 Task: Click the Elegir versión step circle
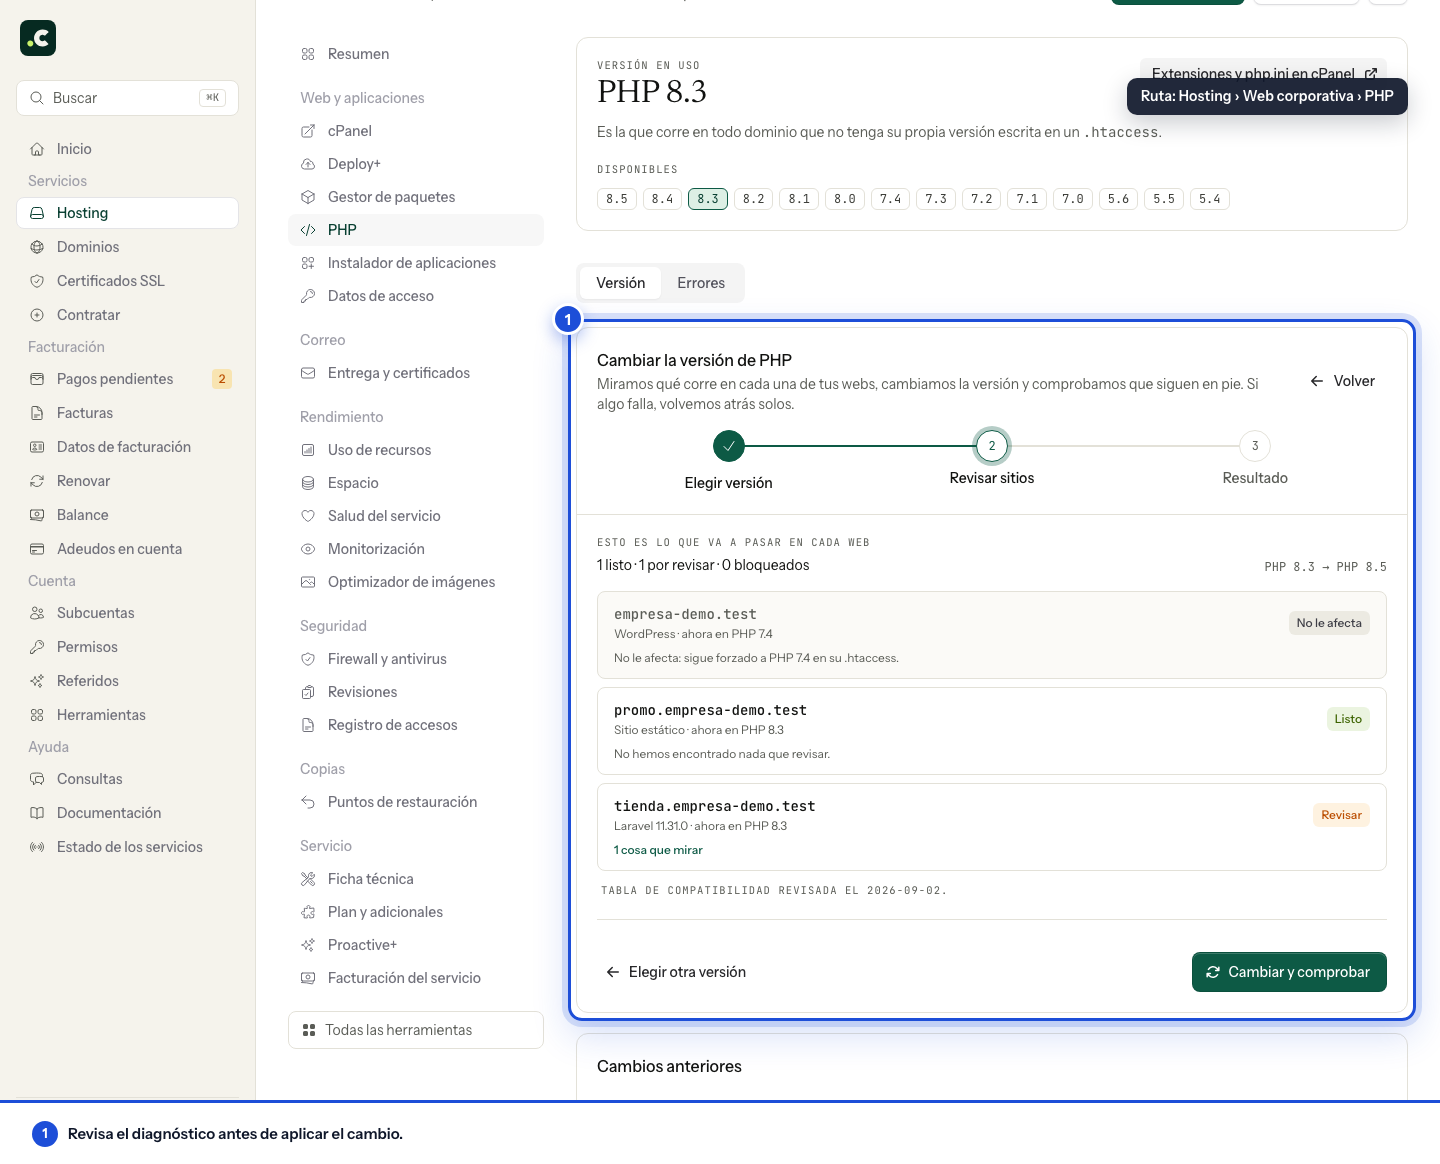click(x=729, y=446)
